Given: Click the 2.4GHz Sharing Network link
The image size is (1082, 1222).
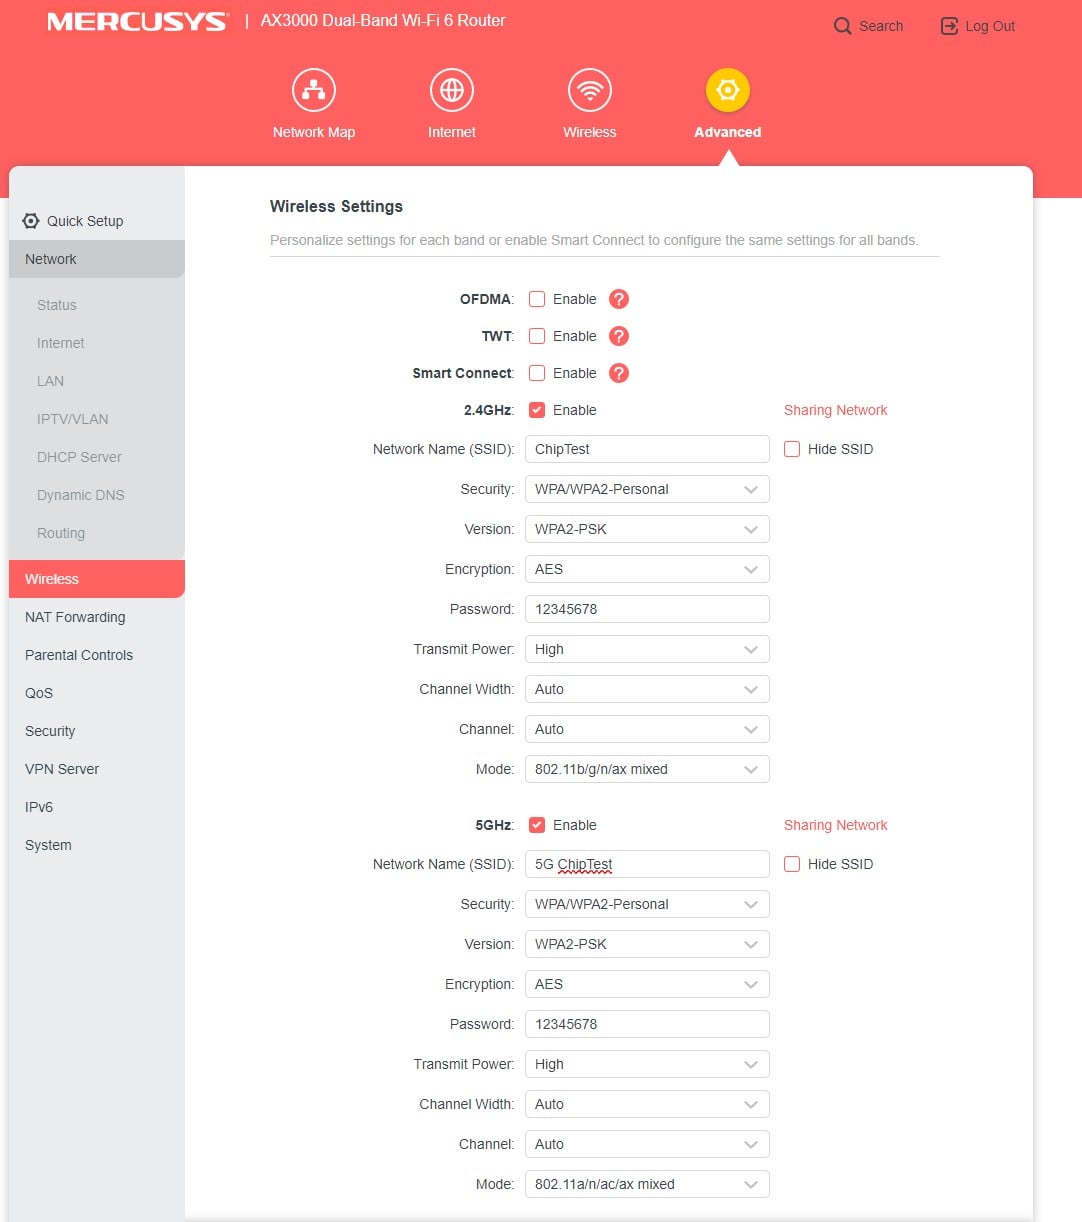Looking at the screenshot, I should click(836, 410).
